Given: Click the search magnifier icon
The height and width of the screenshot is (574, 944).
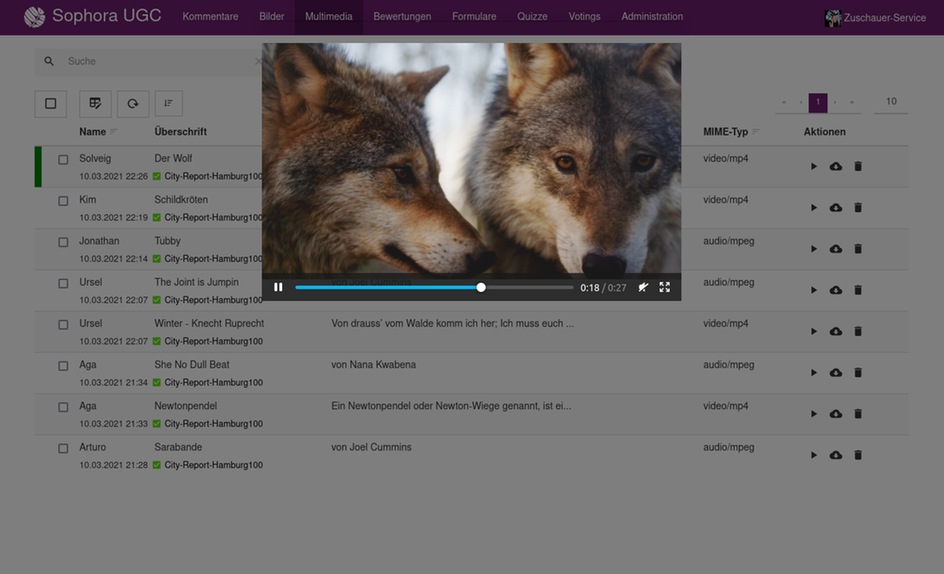Looking at the screenshot, I should pyautogui.click(x=49, y=61).
